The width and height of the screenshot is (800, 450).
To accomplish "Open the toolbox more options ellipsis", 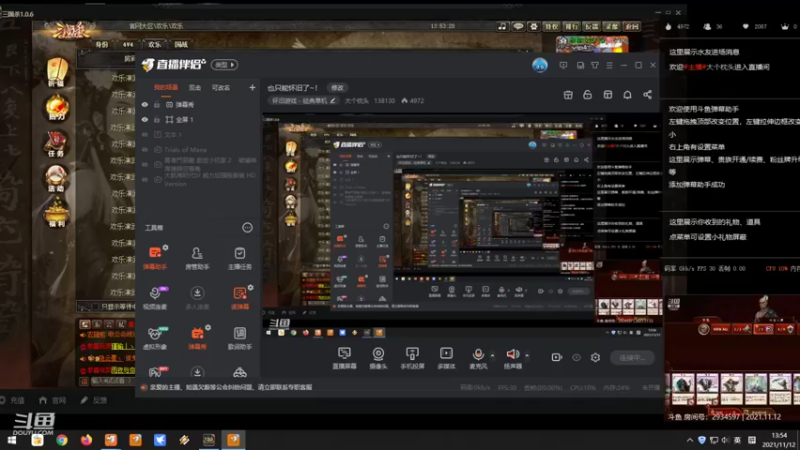I will click(247, 228).
